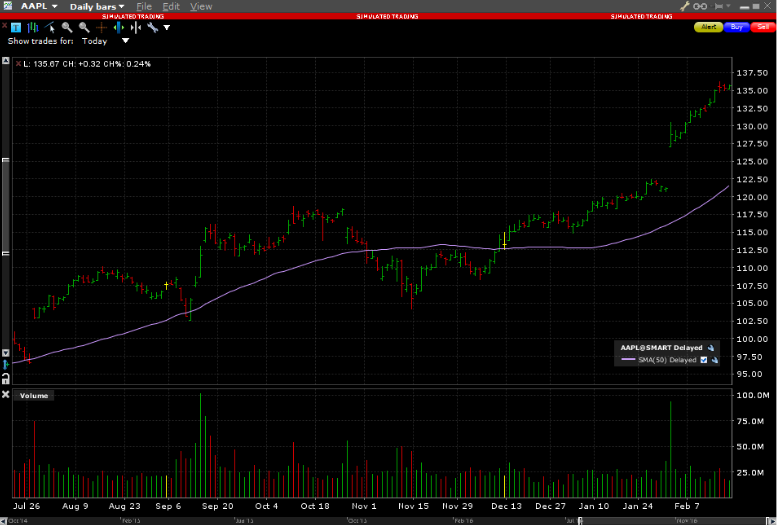This screenshot has width=777, height=525.
Task: Click the blue Buy button
Action: (736, 27)
